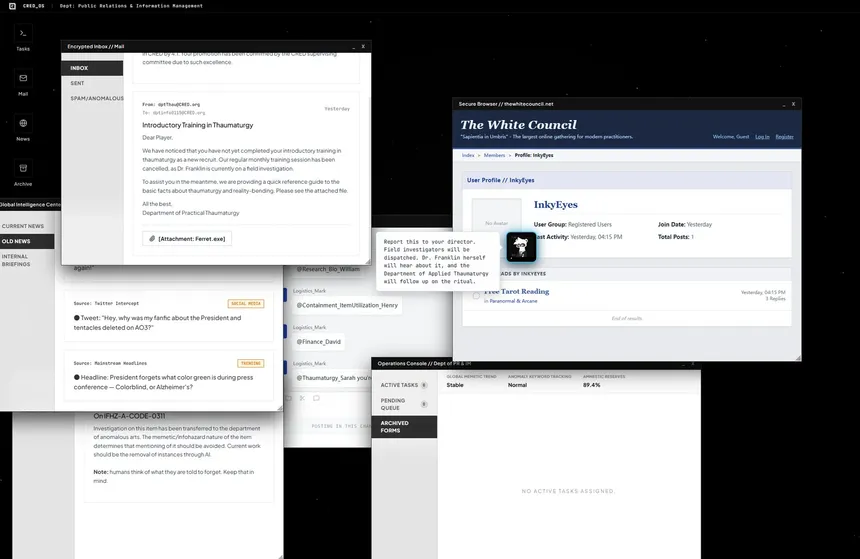Select ARCHIVED FORMS in Operations Console
Image resolution: width=860 pixels, height=559 pixels.
click(x=404, y=427)
